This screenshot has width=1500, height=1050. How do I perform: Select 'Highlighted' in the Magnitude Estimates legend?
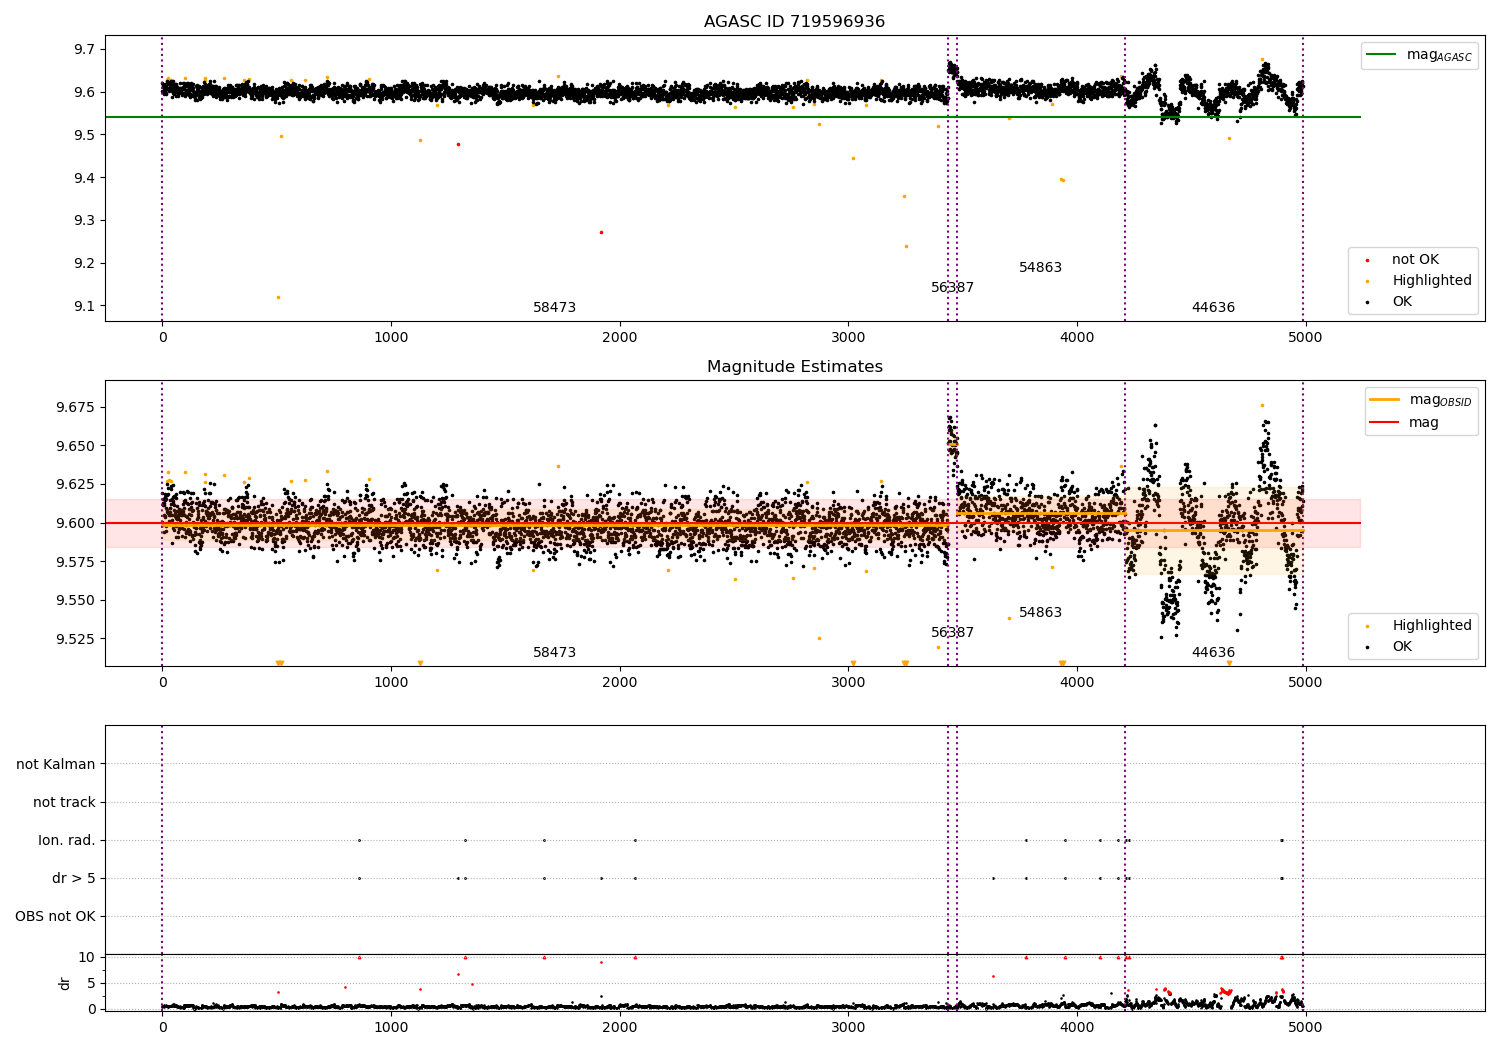pyautogui.click(x=1431, y=626)
